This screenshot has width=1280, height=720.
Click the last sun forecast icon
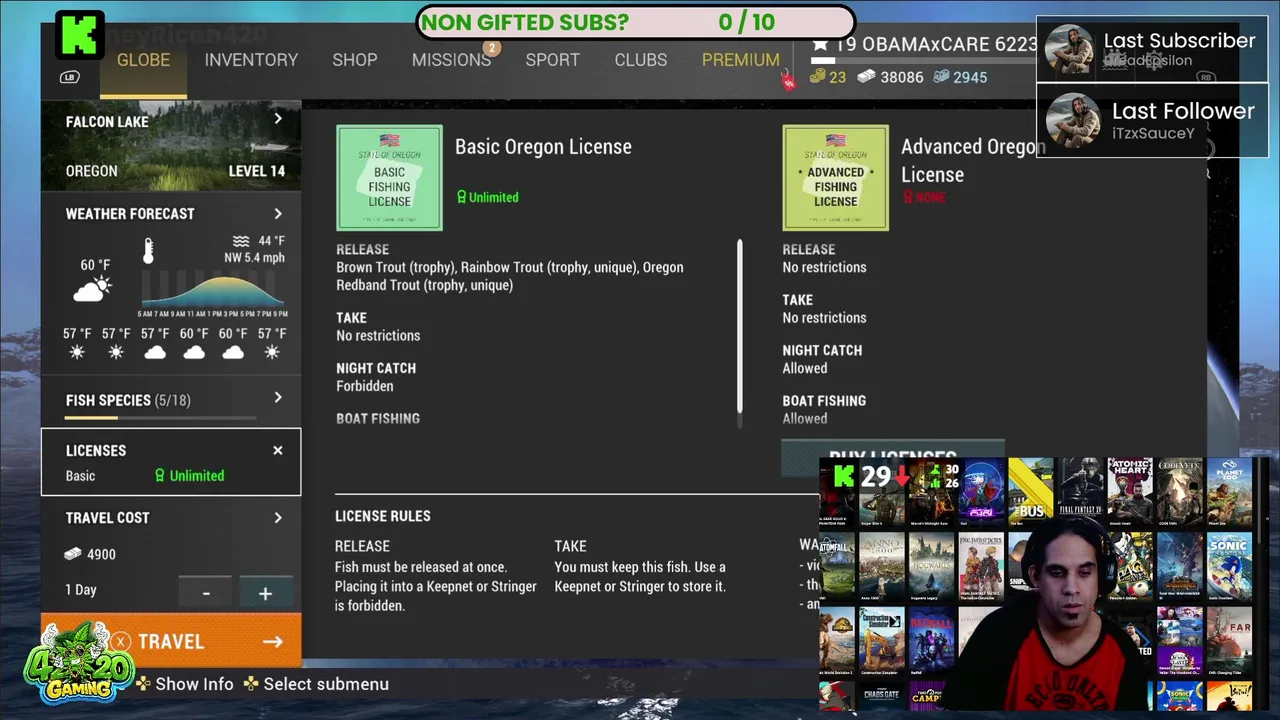coord(272,352)
